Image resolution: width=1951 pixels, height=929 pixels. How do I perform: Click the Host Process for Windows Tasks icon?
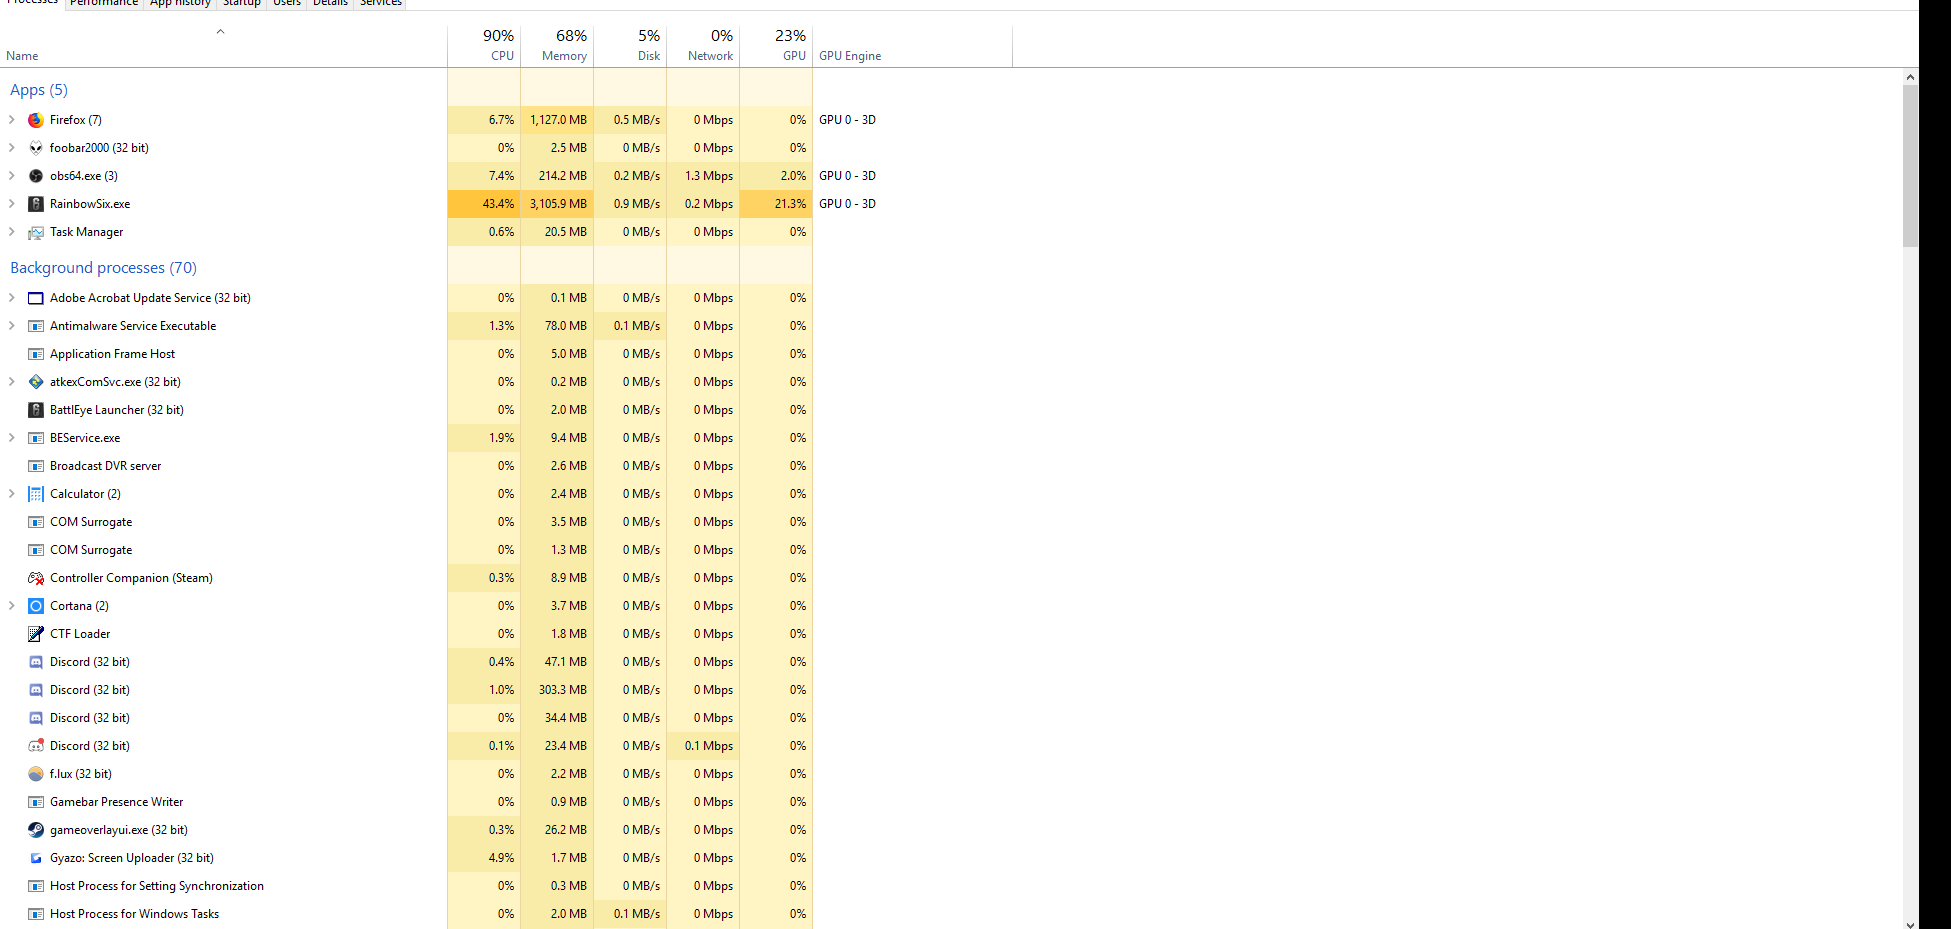pos(36,914)
